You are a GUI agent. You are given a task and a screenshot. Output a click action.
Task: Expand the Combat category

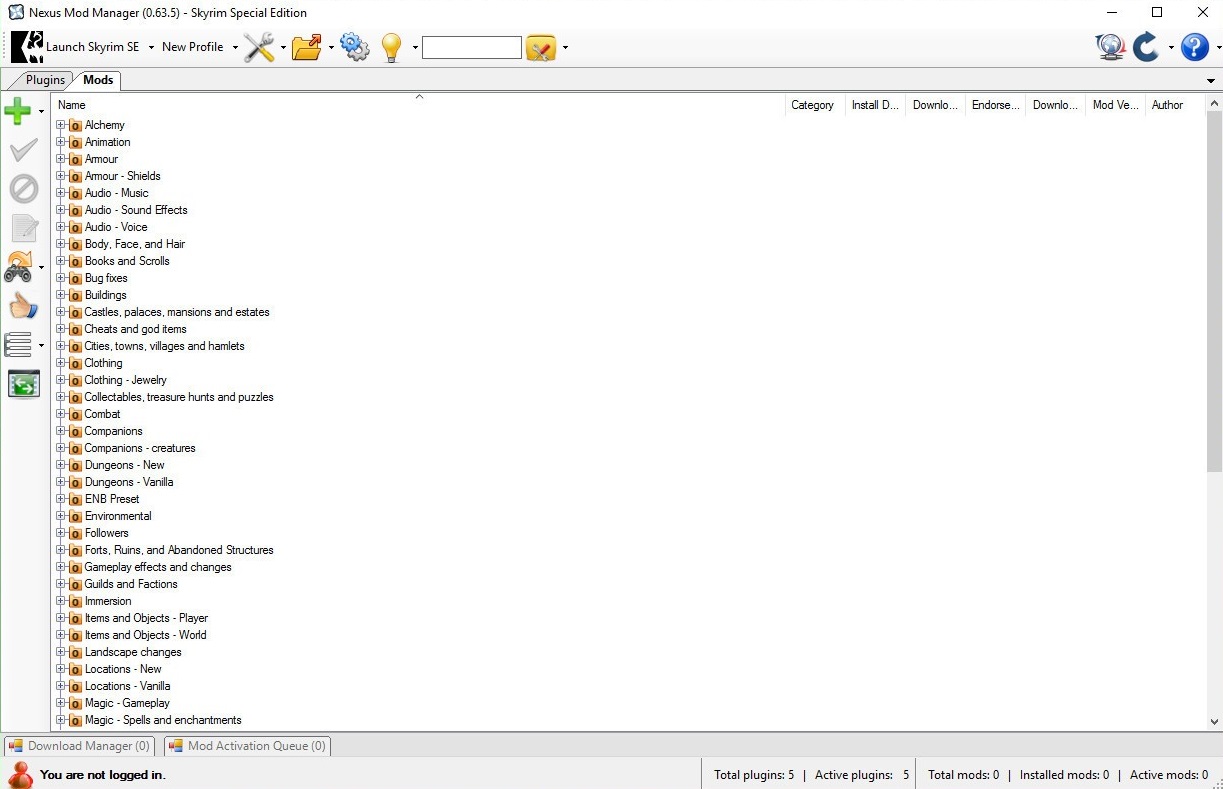pyautogui.click(x=61, y=414)
